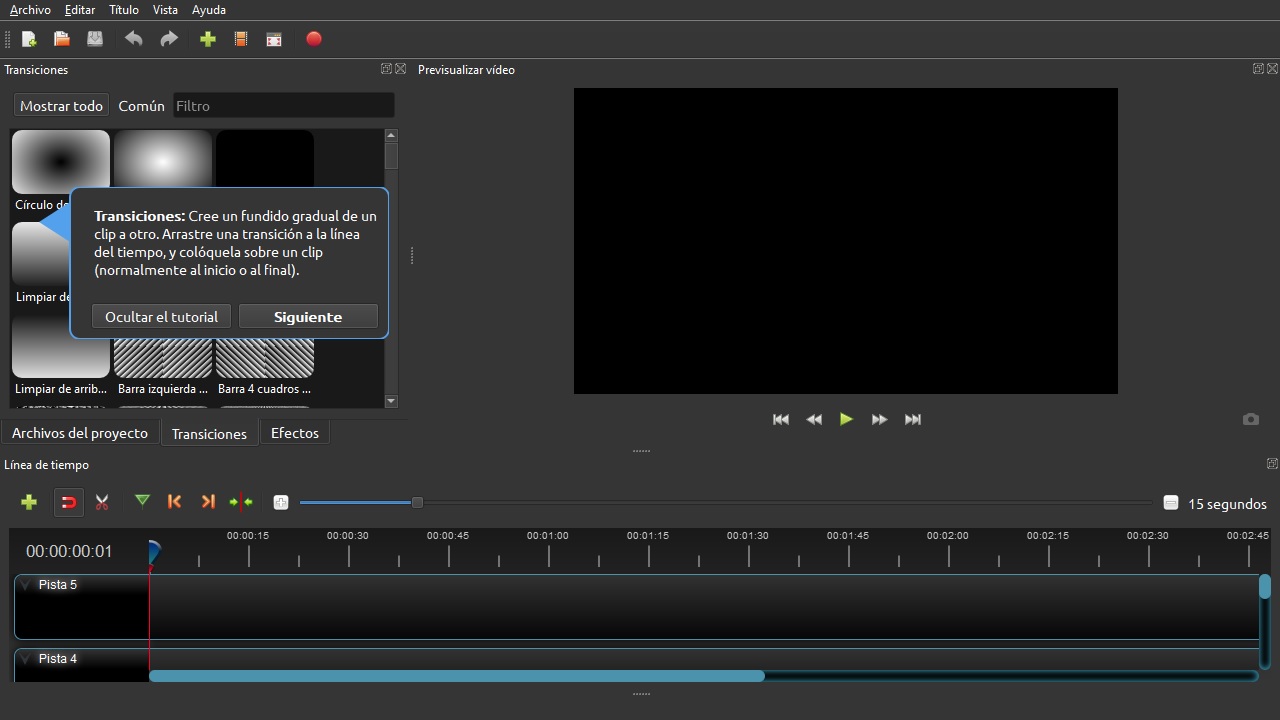The image size is (1280, 720).
Task: Select the Círculo transition thumbnail
Action: pos(61,161)
